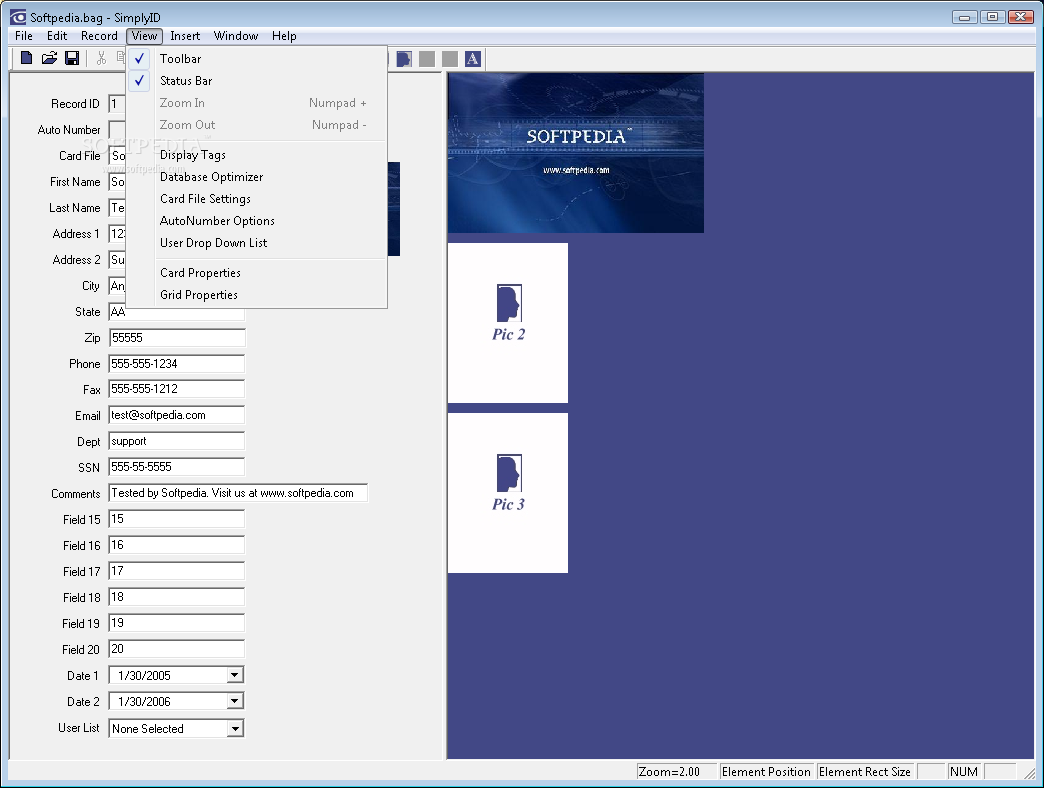Open Card Properties from View menu
1044x788 pixels.
(256, 273)
